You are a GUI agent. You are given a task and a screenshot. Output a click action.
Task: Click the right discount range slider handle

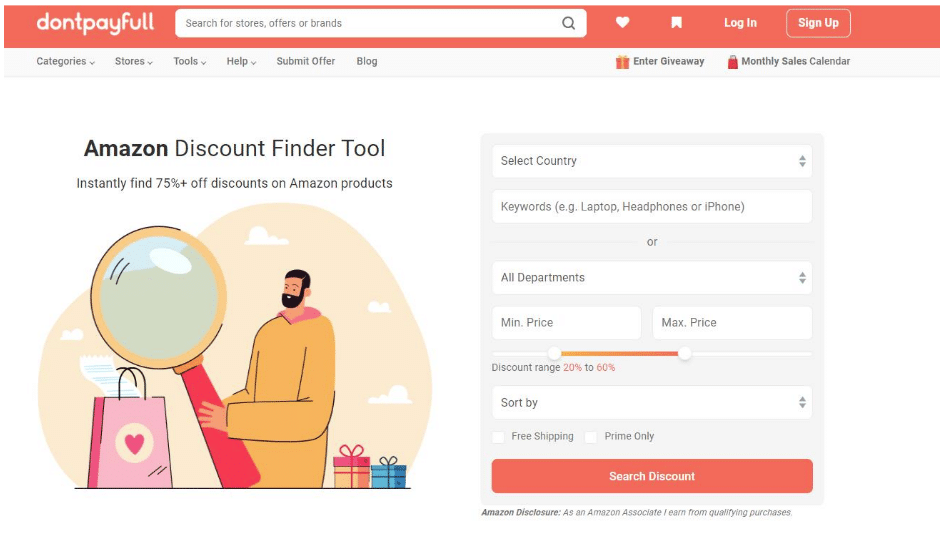pyautogui.click(x=684, y=353)
